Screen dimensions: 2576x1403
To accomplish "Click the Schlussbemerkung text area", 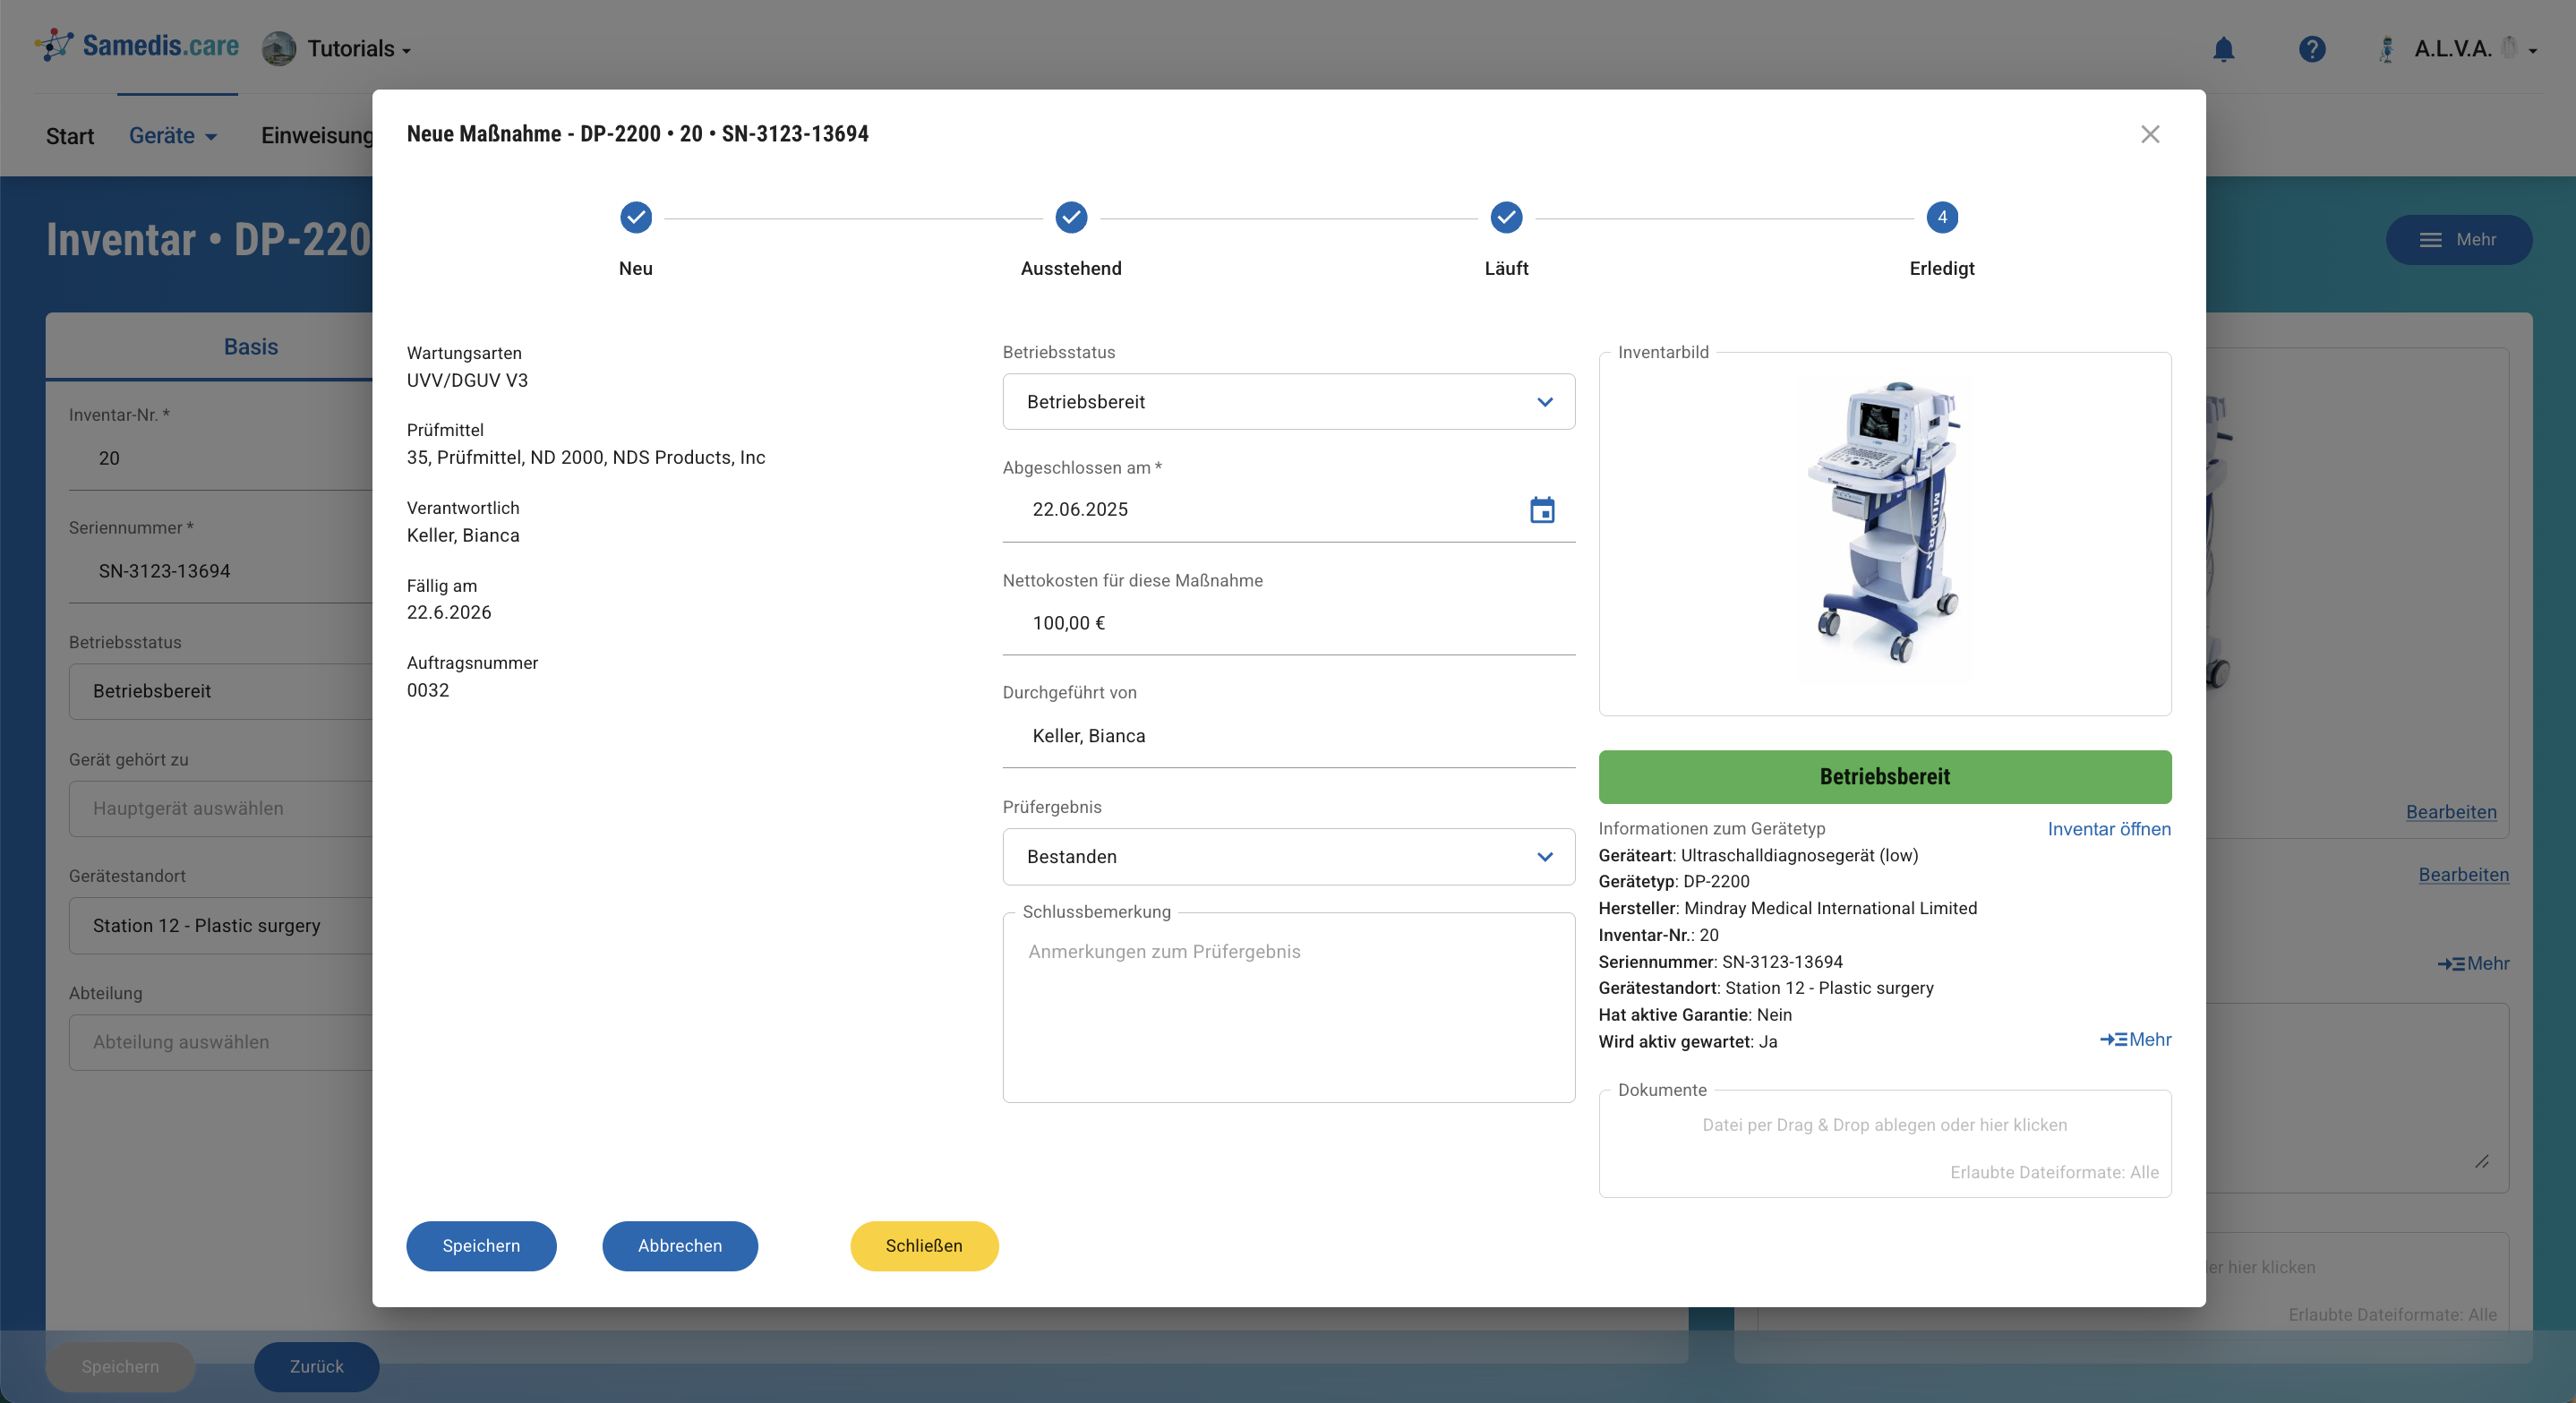I will [x=1287, y=1010].
